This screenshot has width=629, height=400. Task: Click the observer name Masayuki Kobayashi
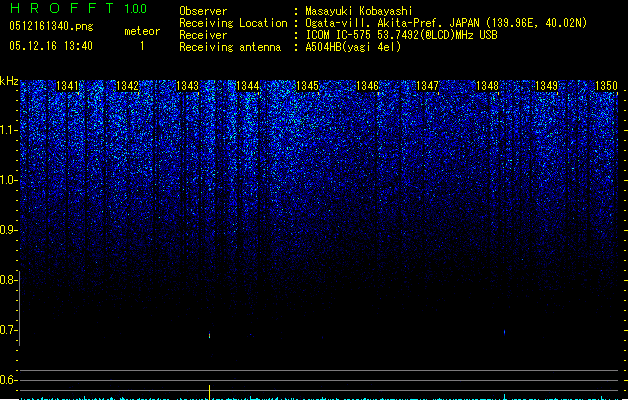(359, 11)
